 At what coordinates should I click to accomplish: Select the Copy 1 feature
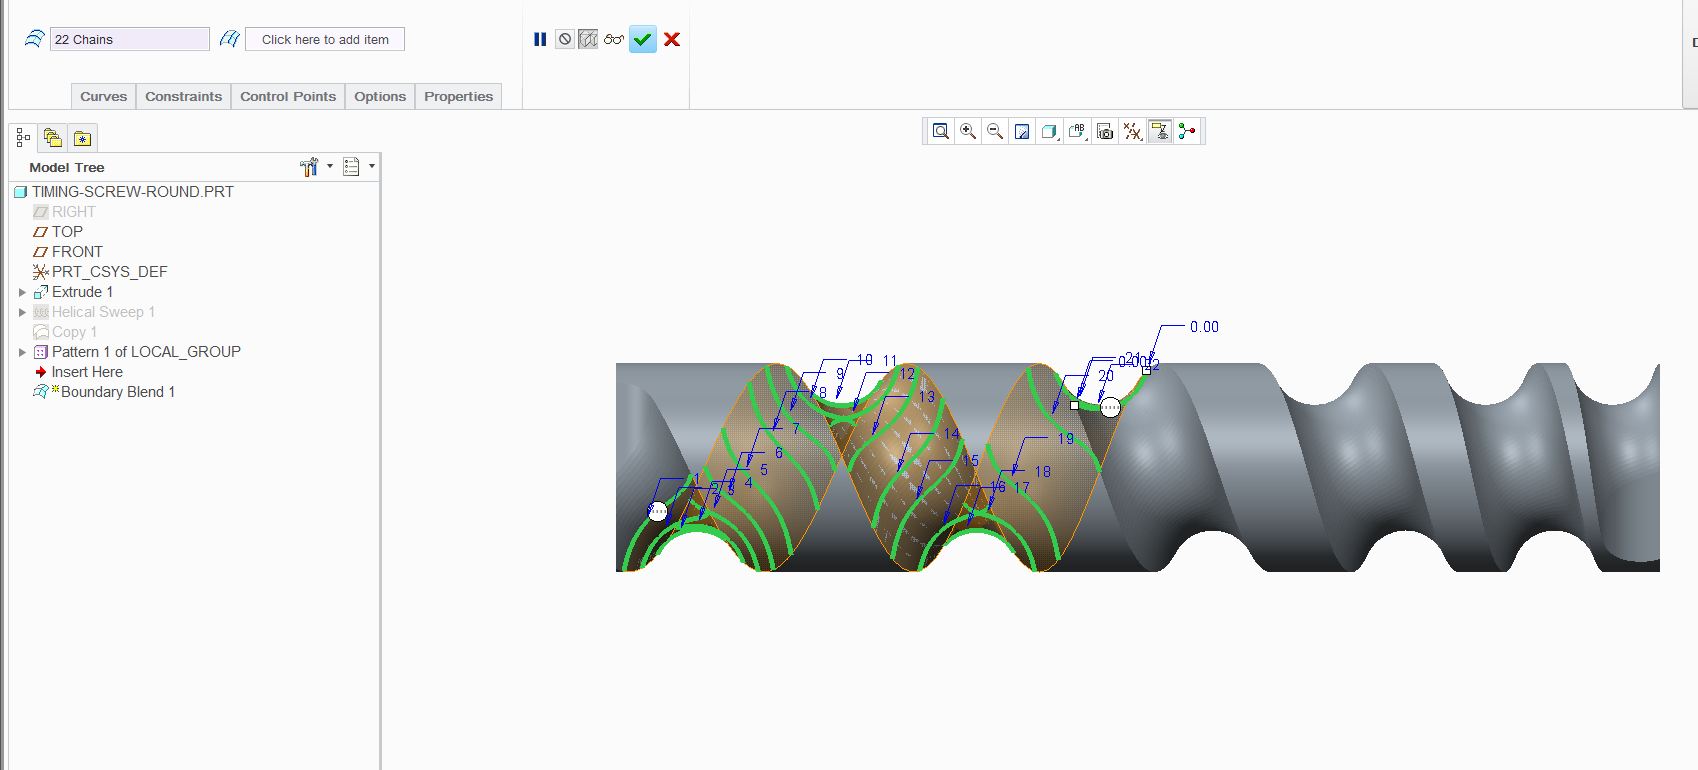tap(74, 332)
